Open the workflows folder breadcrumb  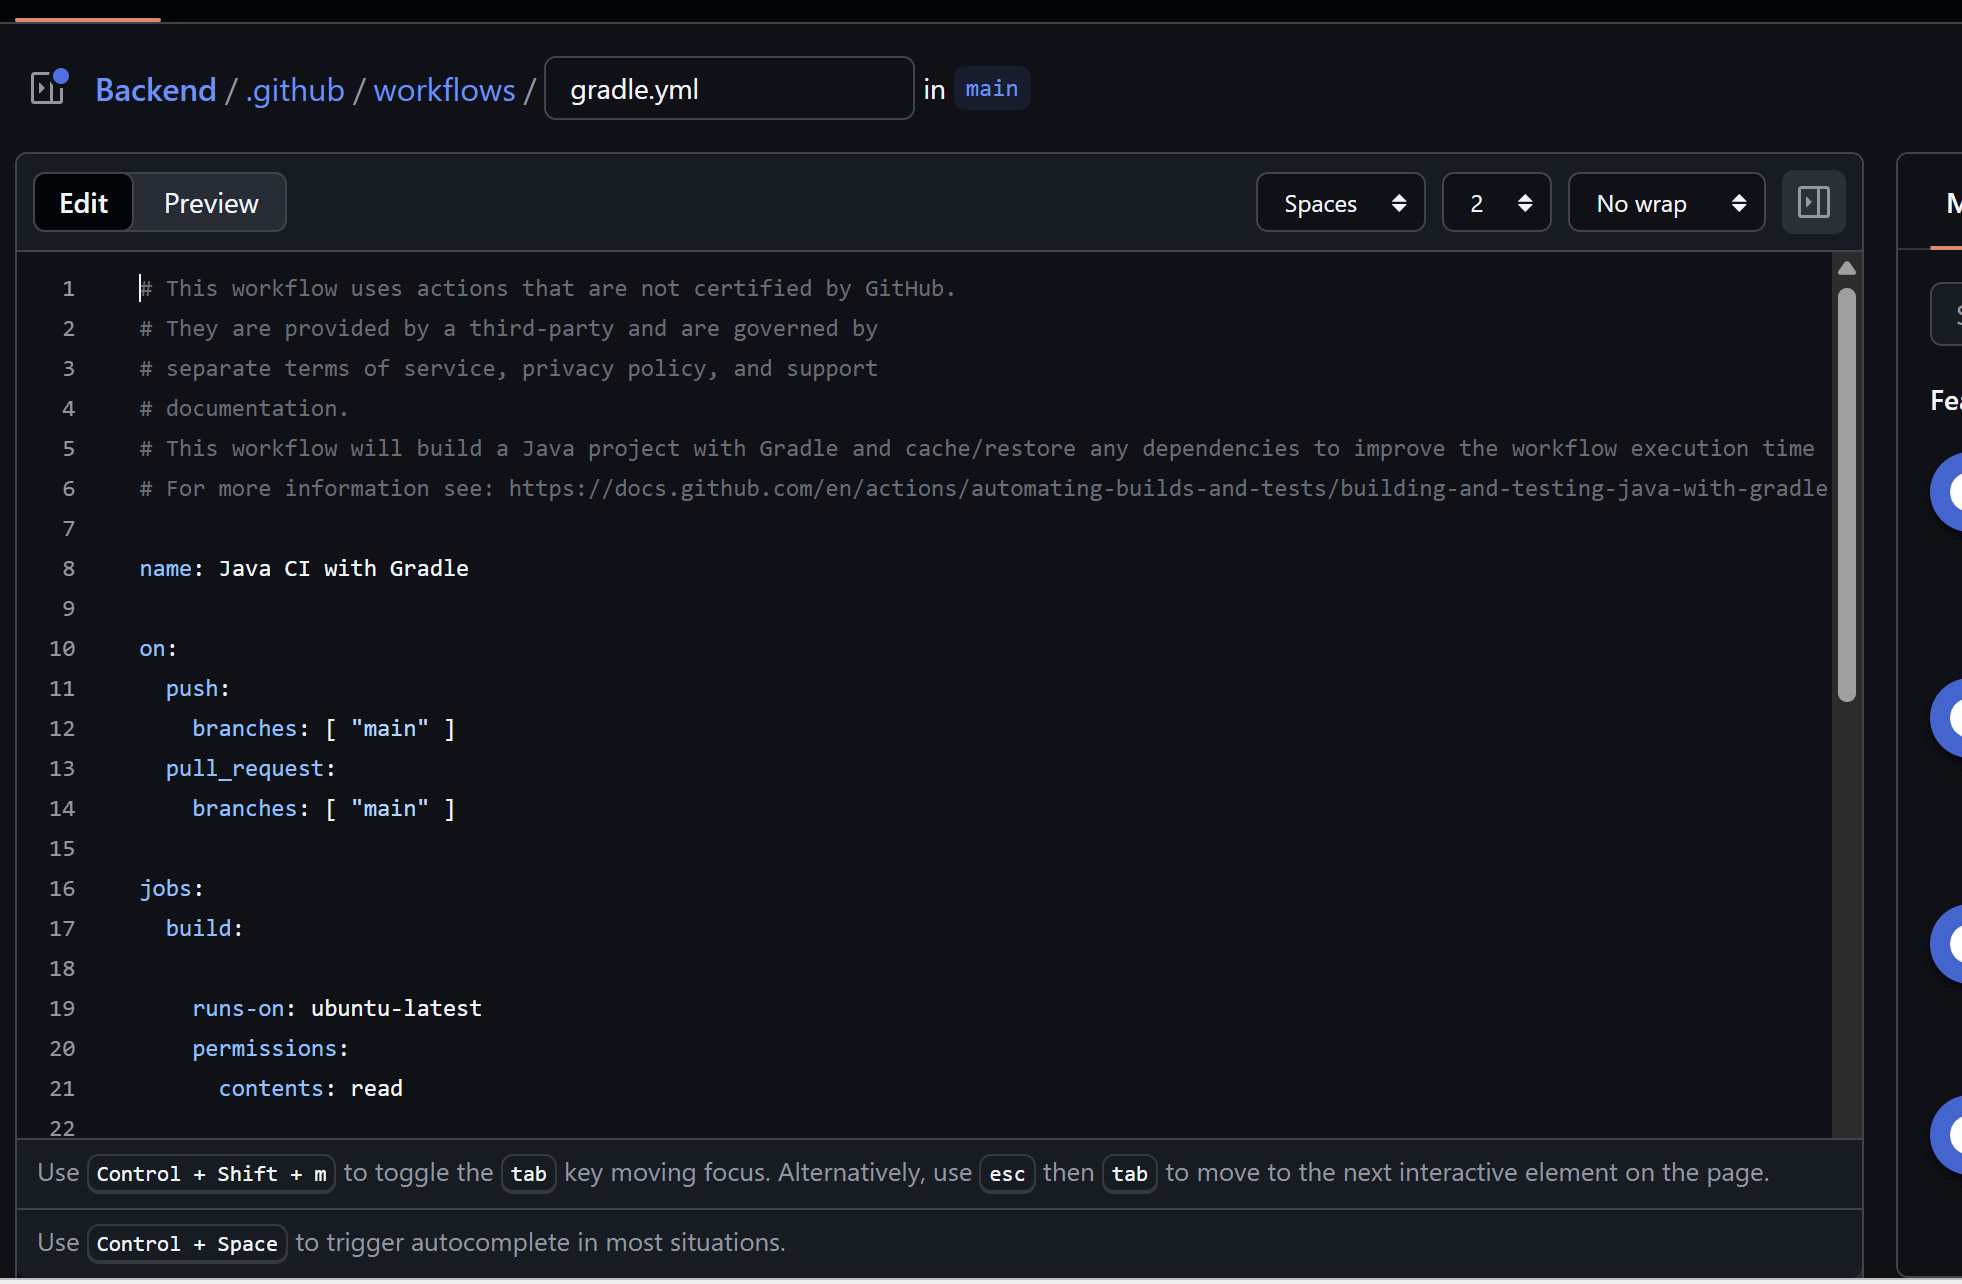click(x=444, y=90)
